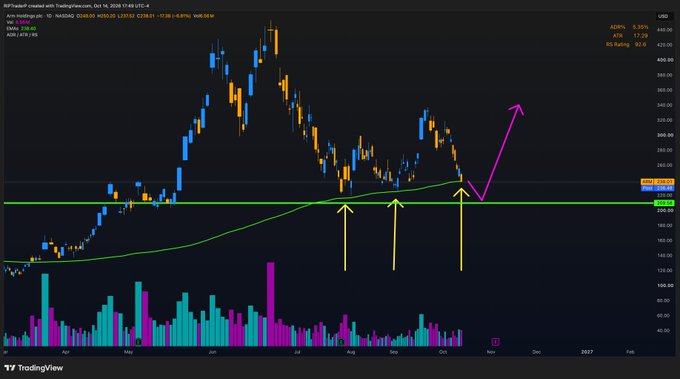Click the Feb label on time axis
This screenshot has height=379, width=680.
click(x=630, y=352)
